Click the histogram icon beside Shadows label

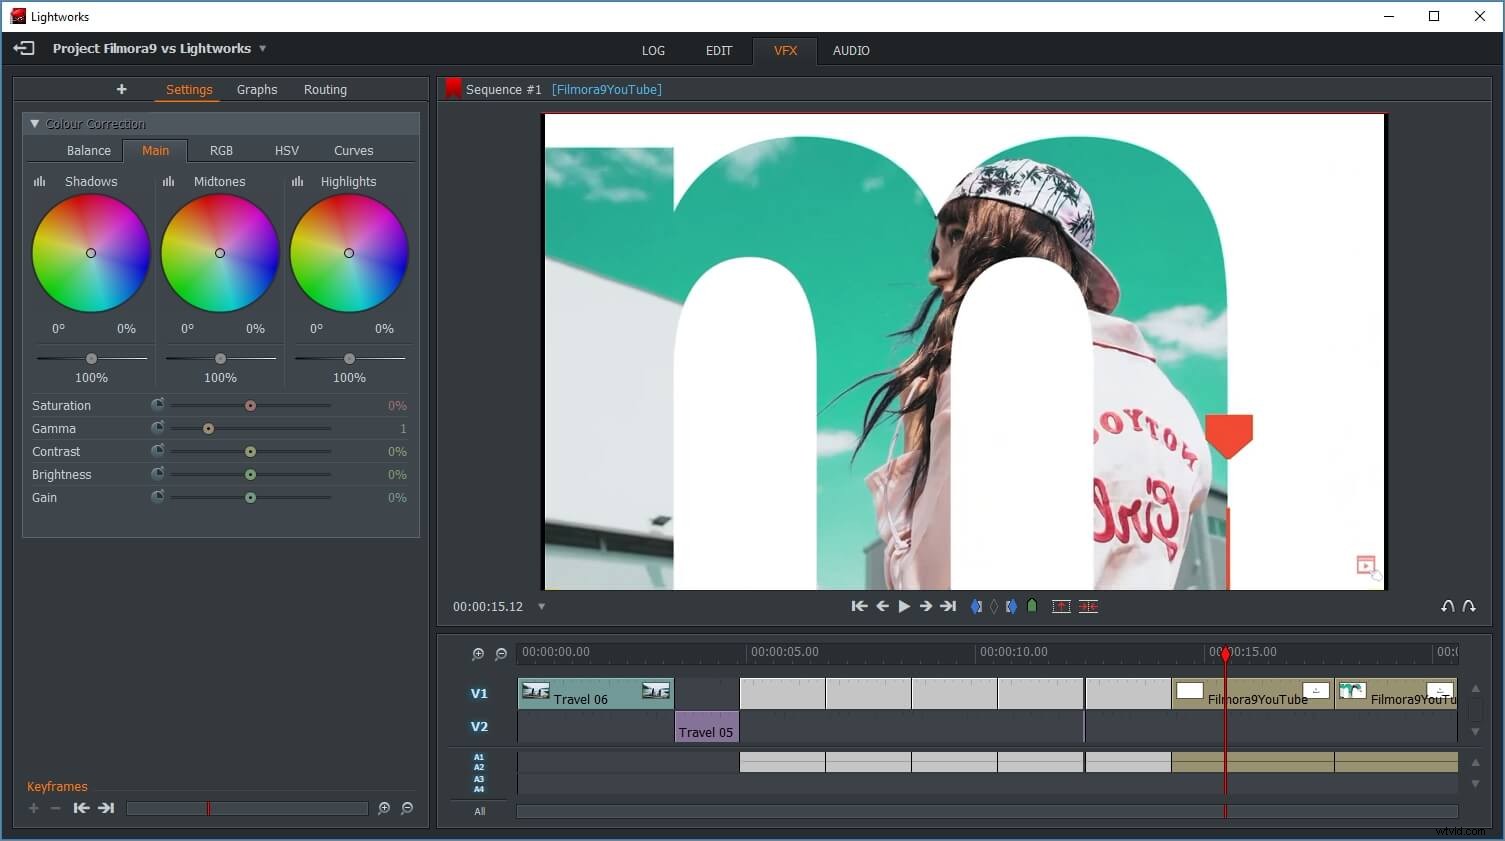39,181
